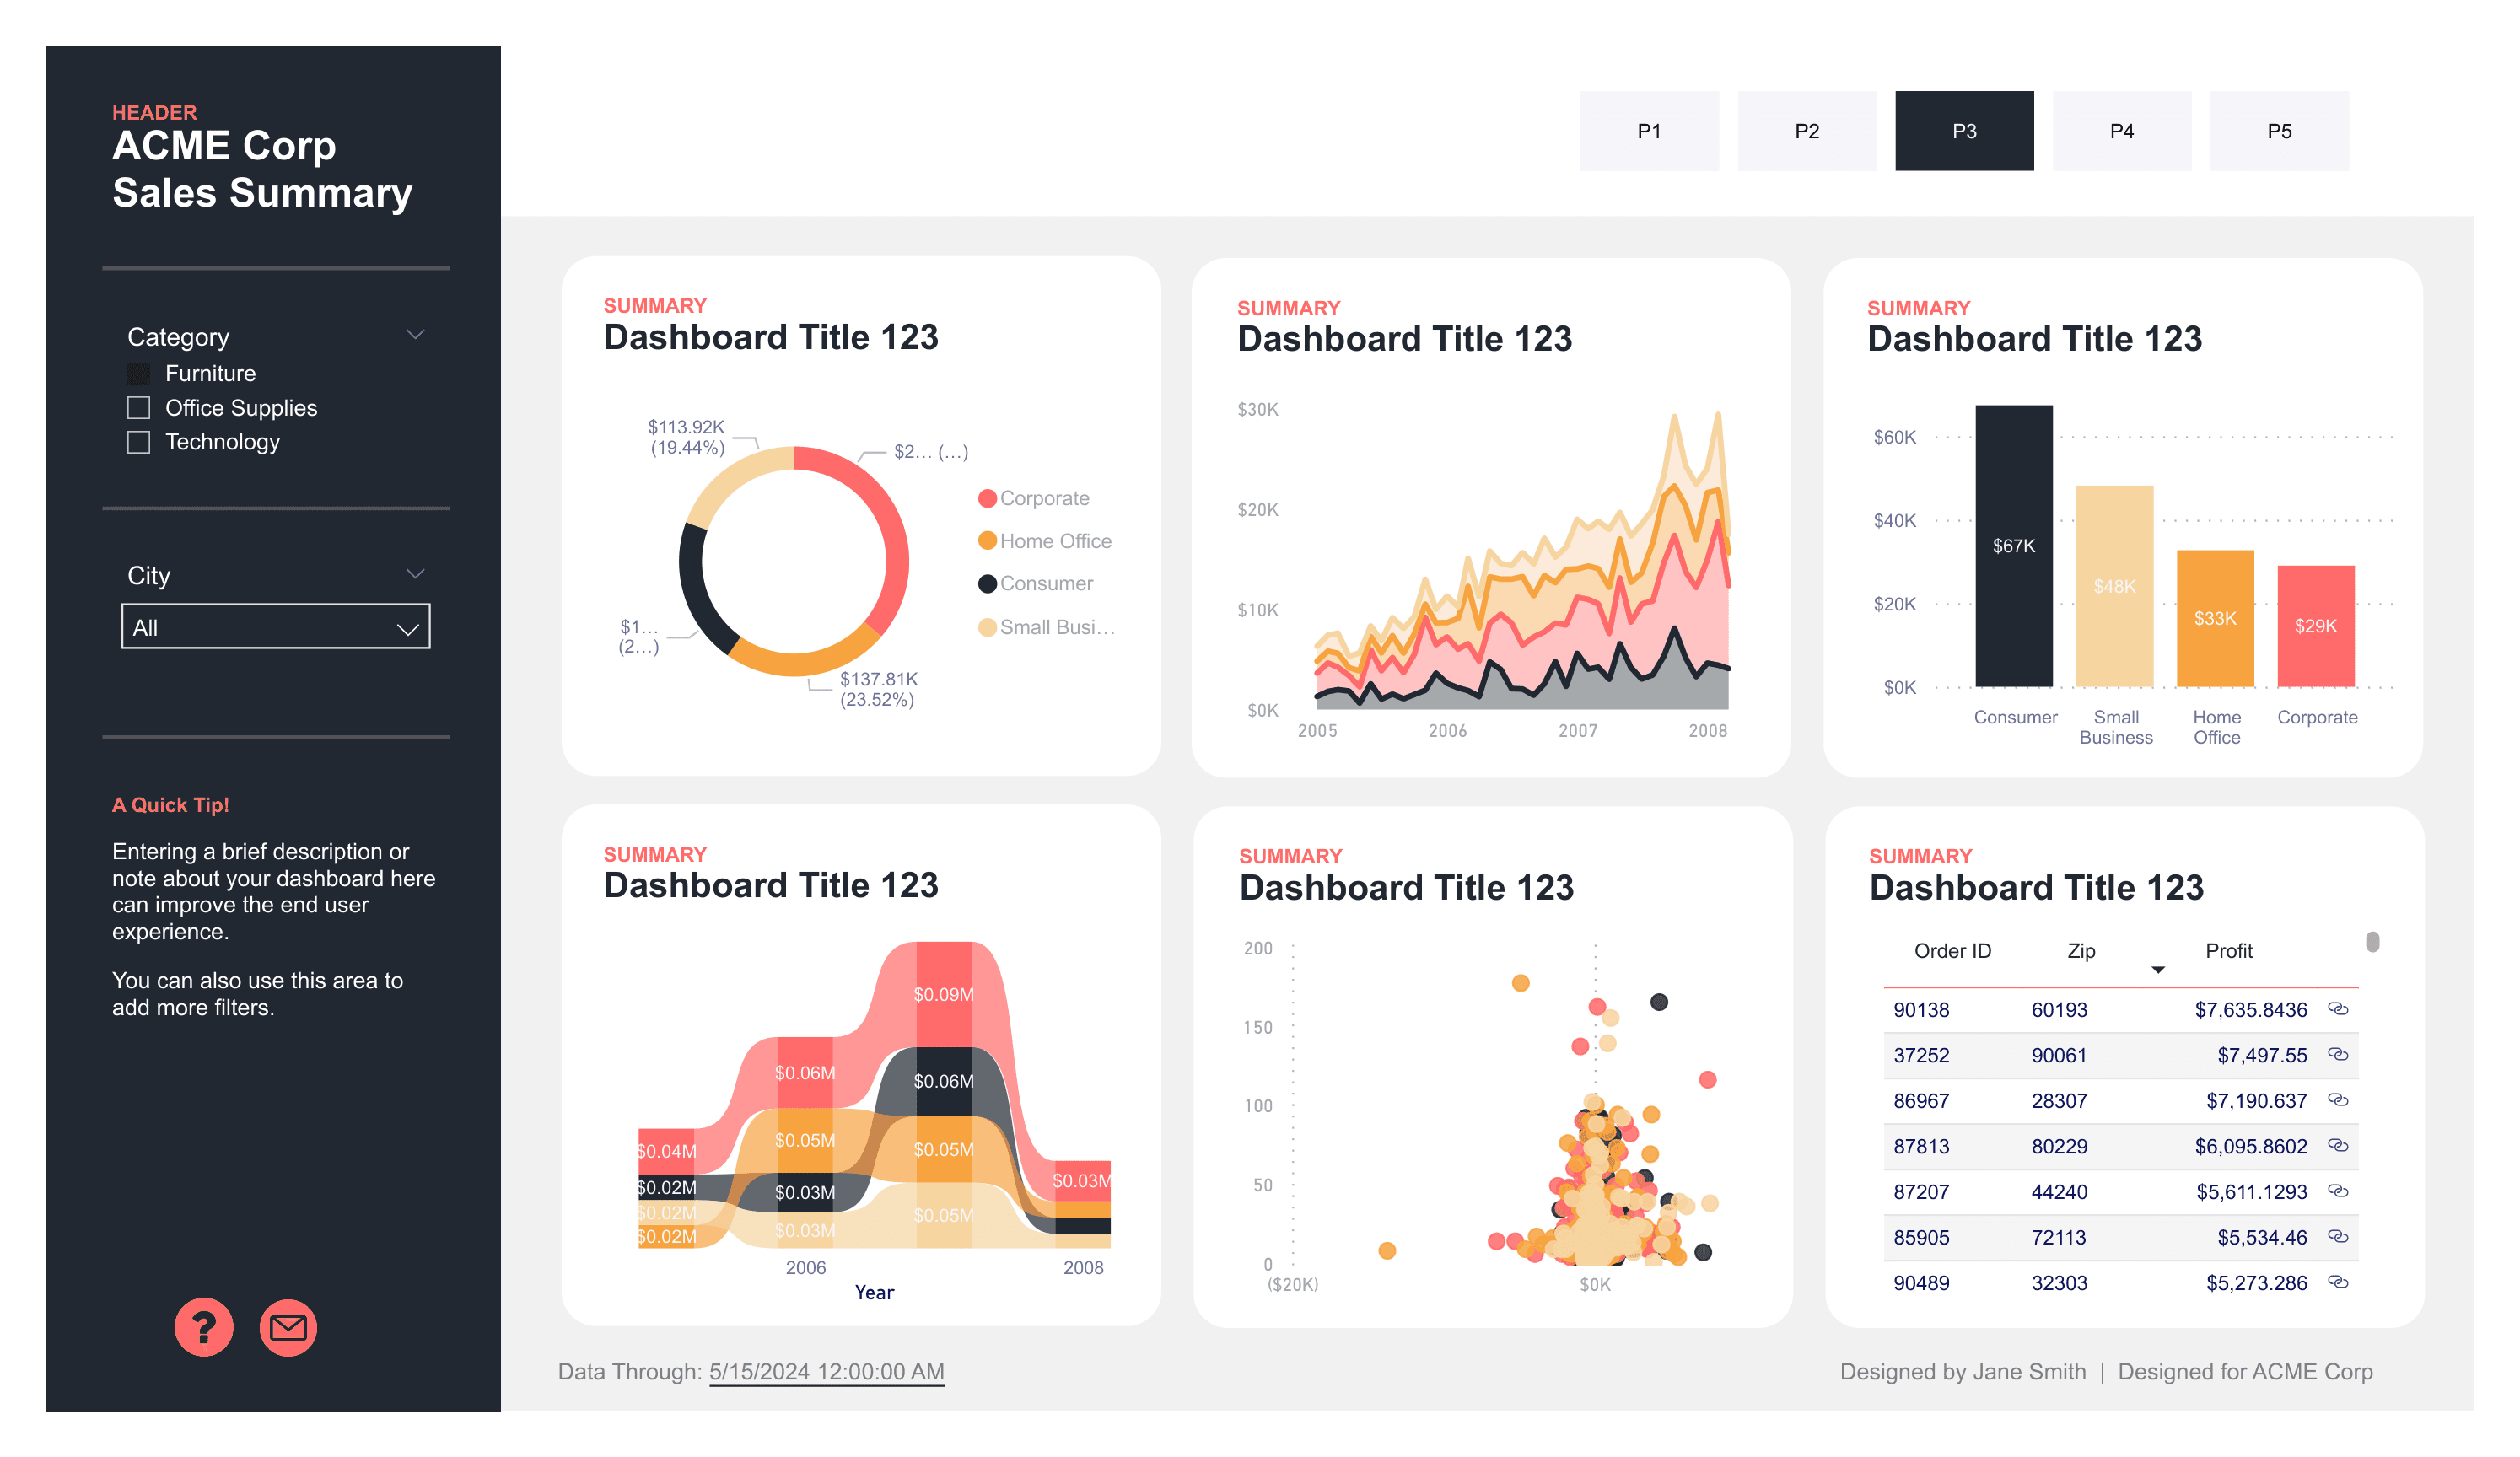Click the $0.09M ribbon chart segment
Image resolution: width=2520 pixels, height=1457 pixels.
(x=943, y=994)
